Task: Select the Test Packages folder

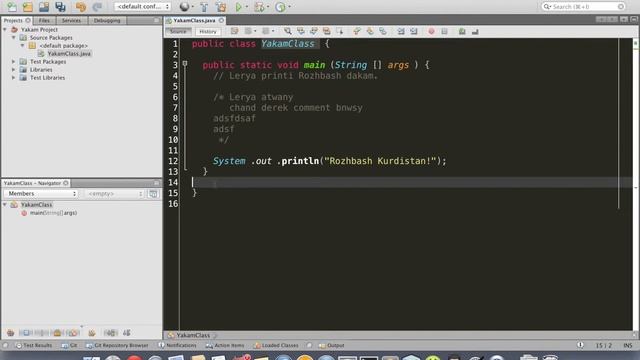Action: click(x=48, y=62)
